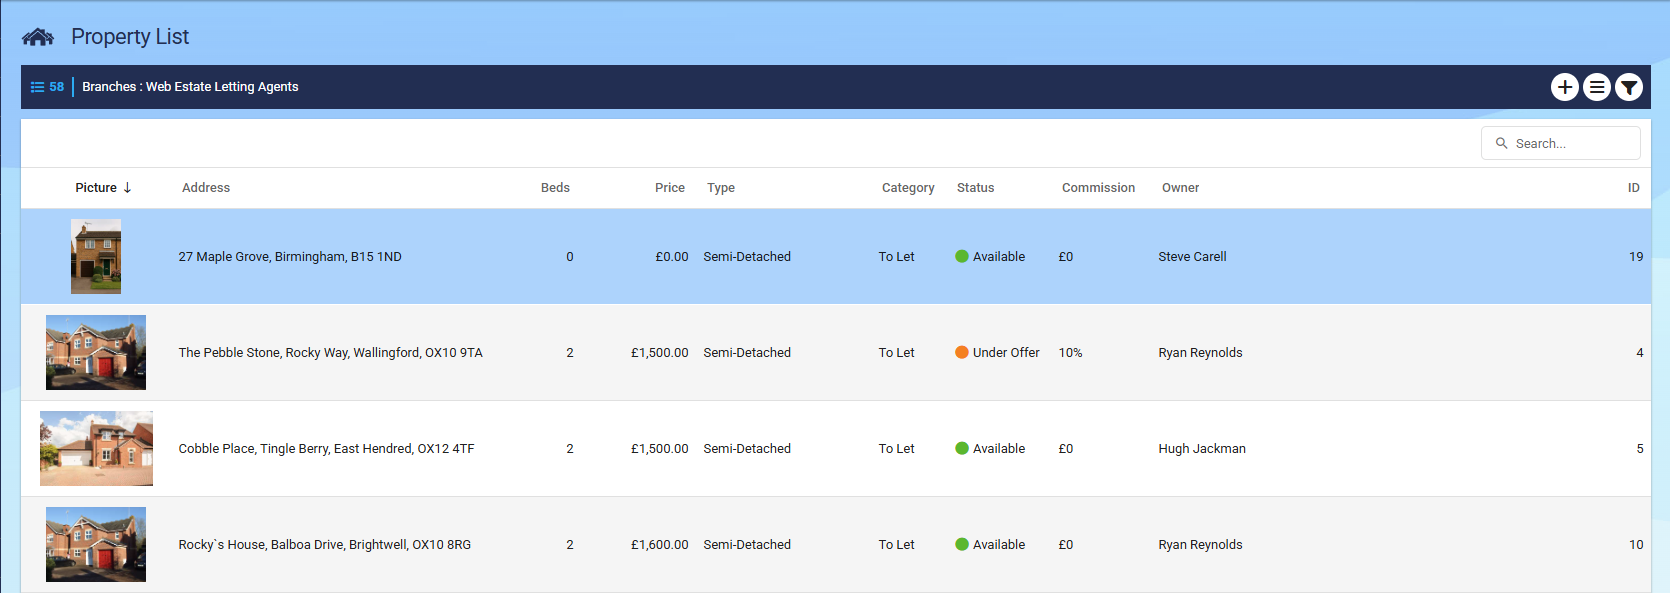Click the list count icon showing 58
The width and height of the screenshot is (1670, 593).
47,87
